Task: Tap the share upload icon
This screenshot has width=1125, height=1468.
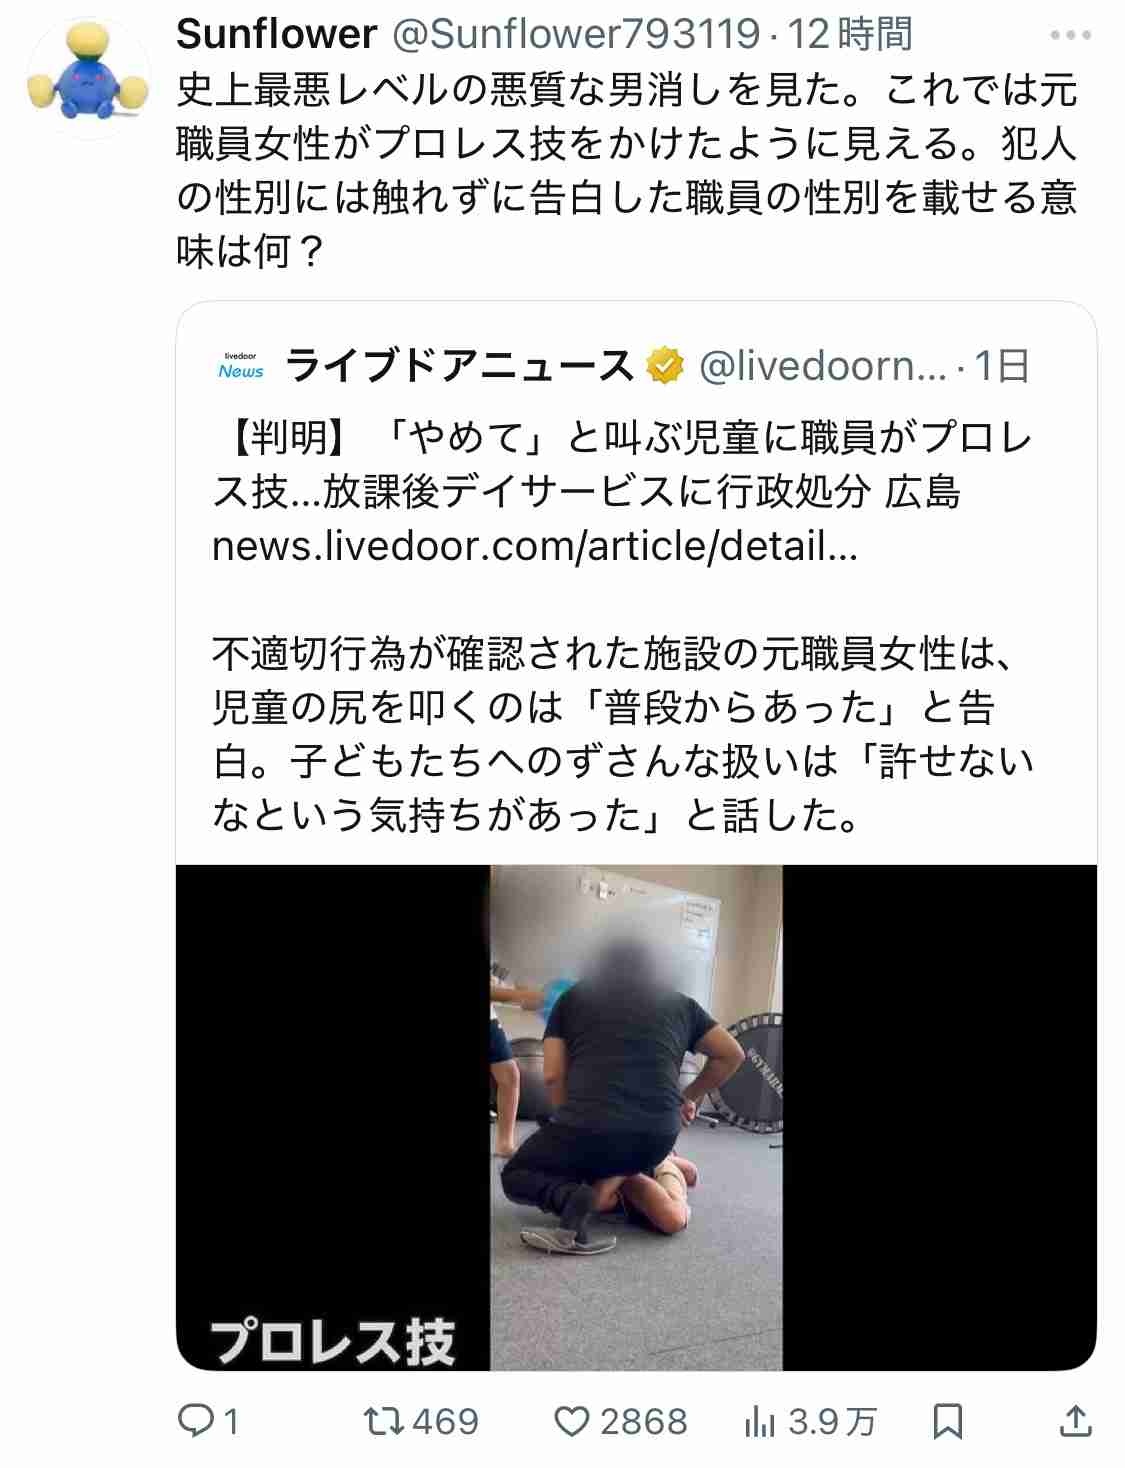Action: (x=1074, y=1420)
